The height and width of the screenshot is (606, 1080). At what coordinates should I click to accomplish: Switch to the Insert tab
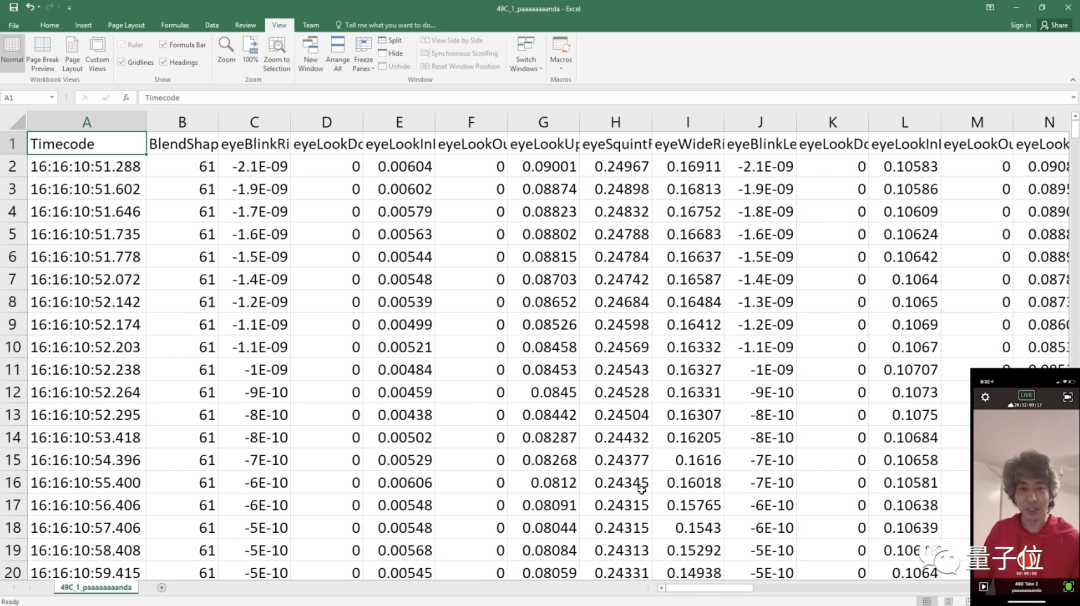(x=83, y=25)
